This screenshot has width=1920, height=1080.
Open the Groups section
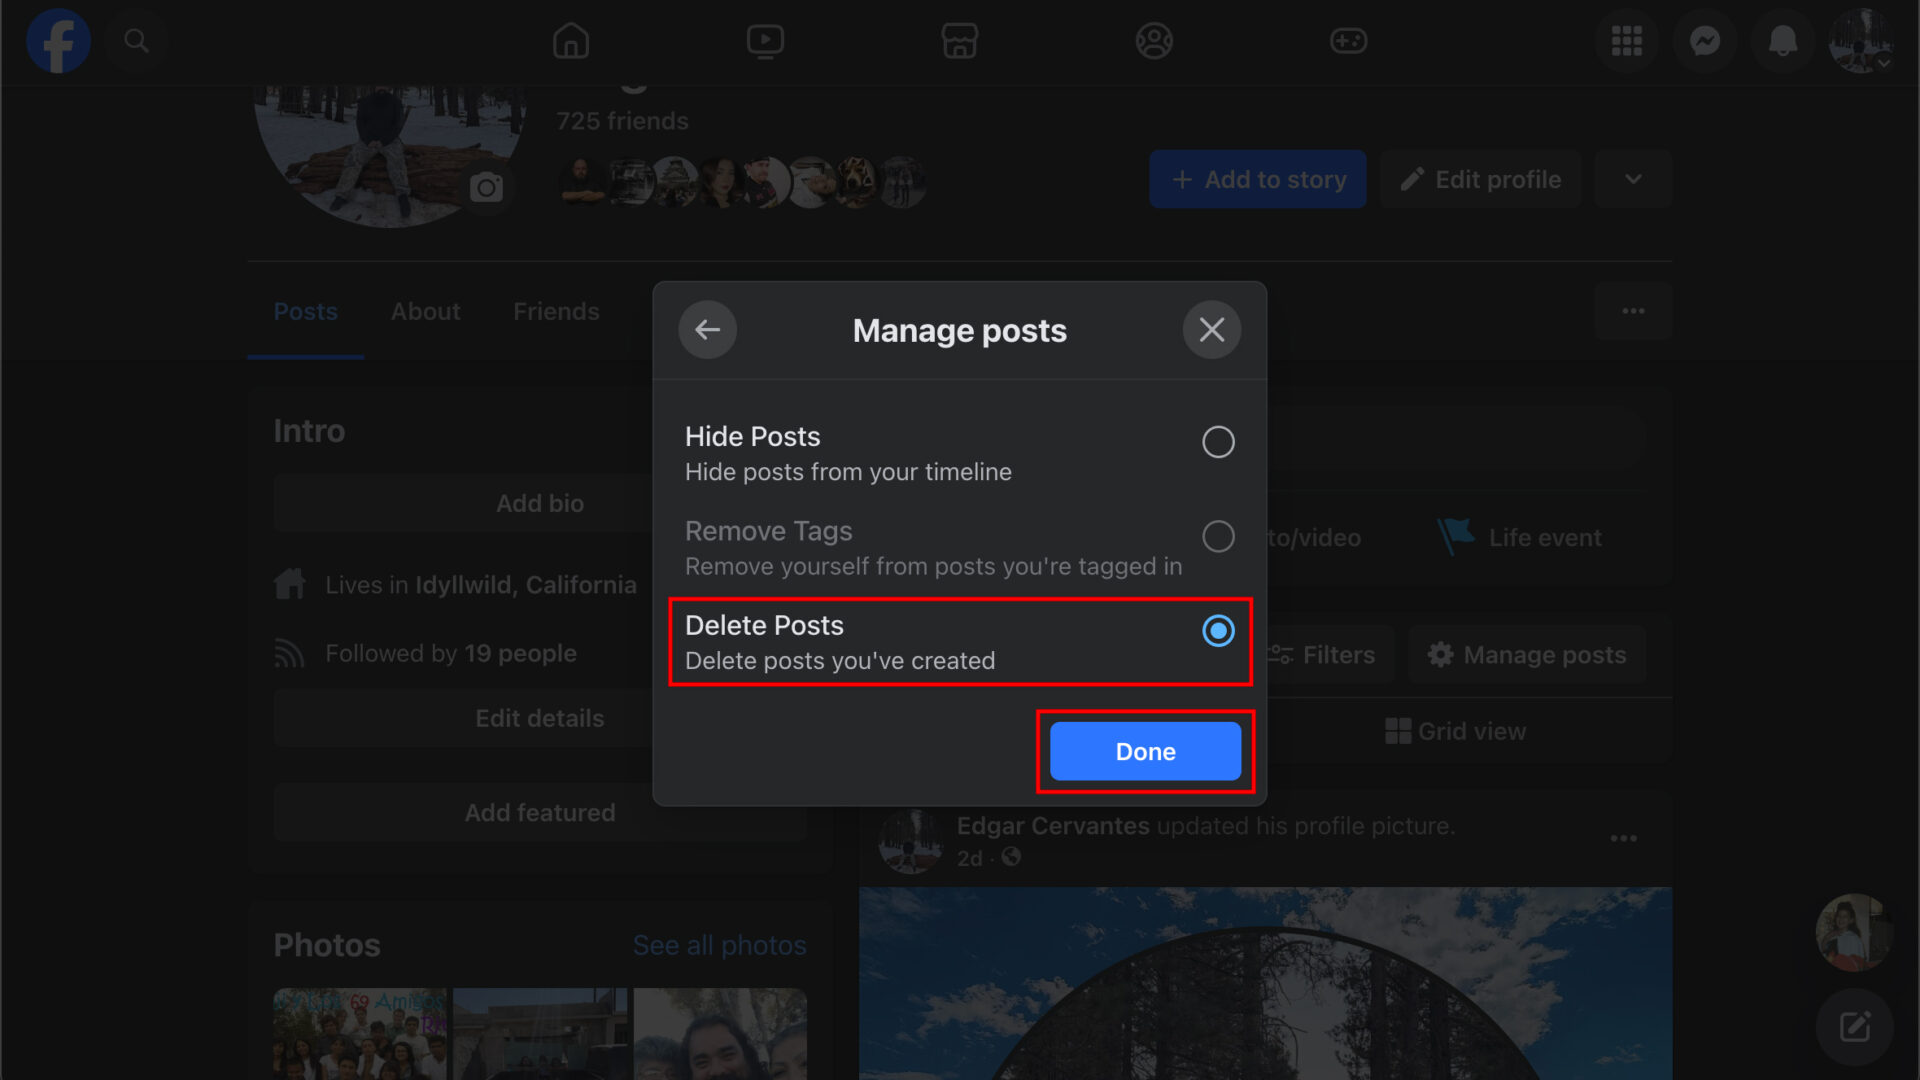click(1153, 41)
